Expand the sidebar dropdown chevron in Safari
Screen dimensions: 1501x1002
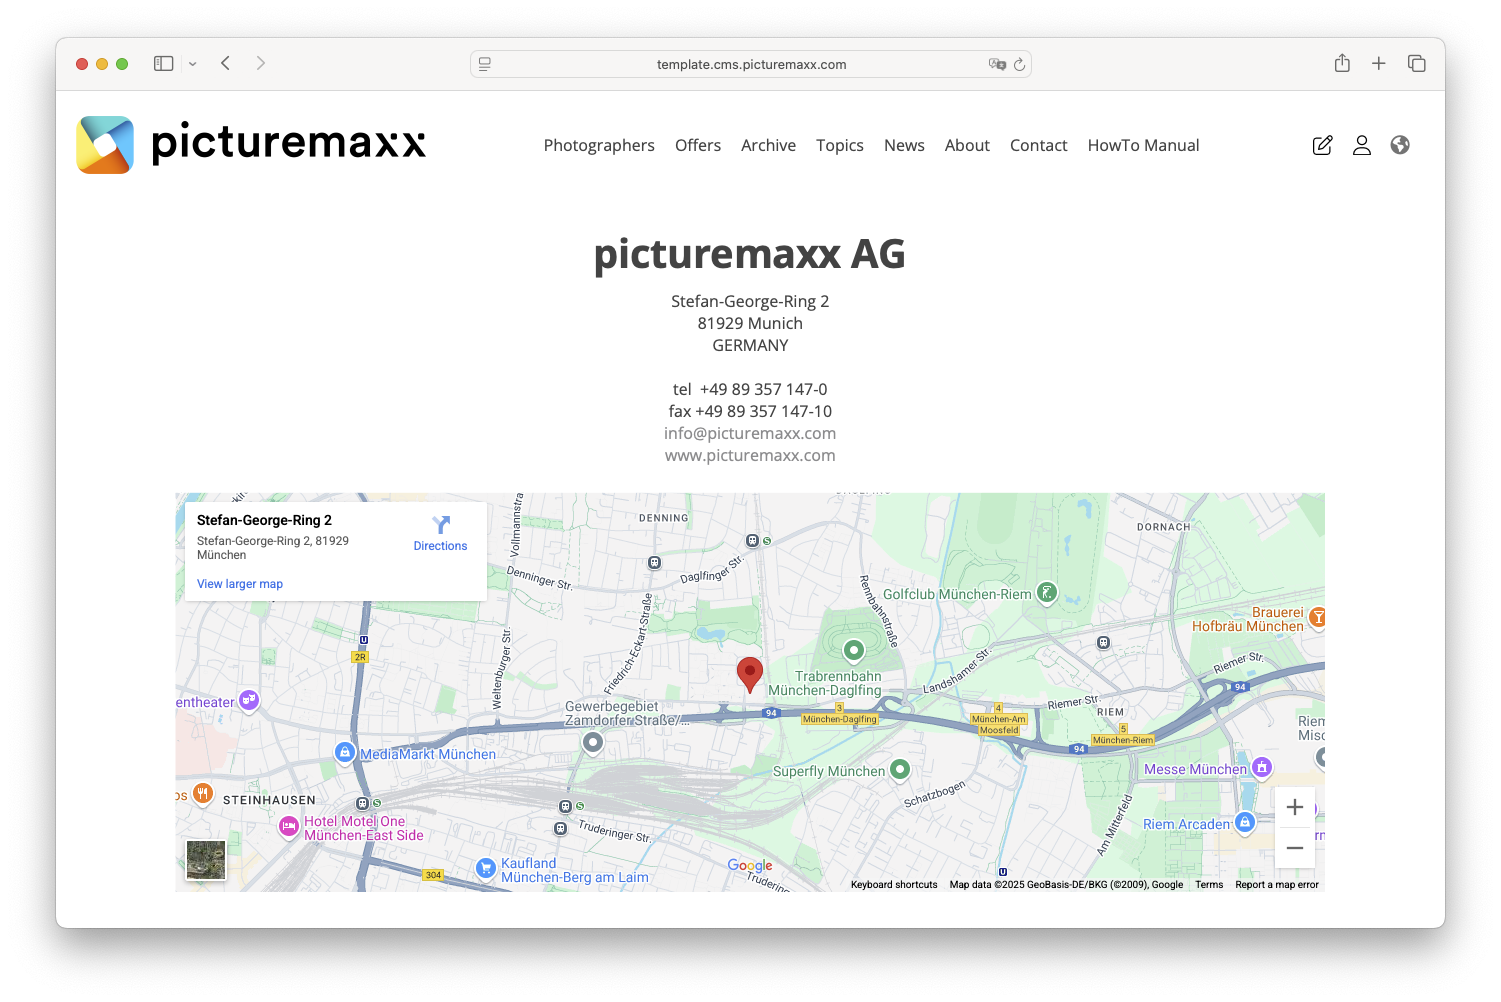click(x=193, y=64)
